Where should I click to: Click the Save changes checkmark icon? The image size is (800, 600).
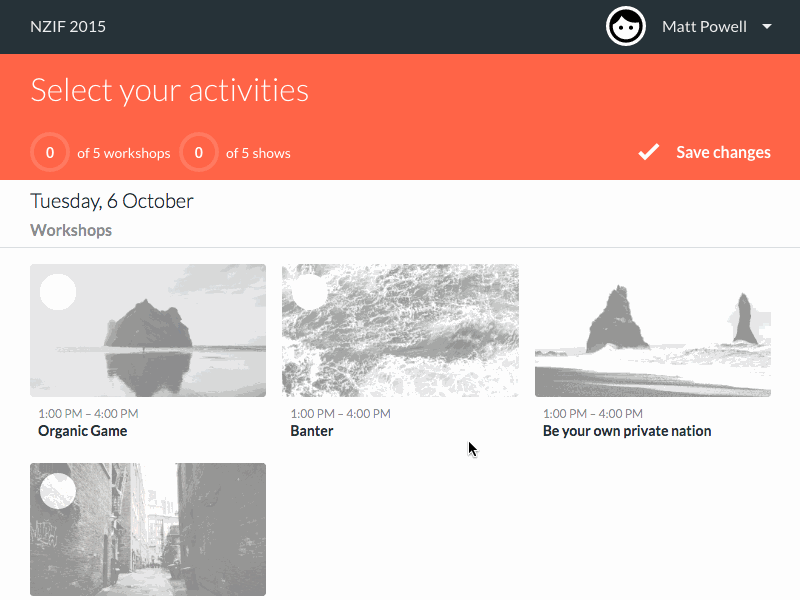pyautogui.click(x=649, y=152)
